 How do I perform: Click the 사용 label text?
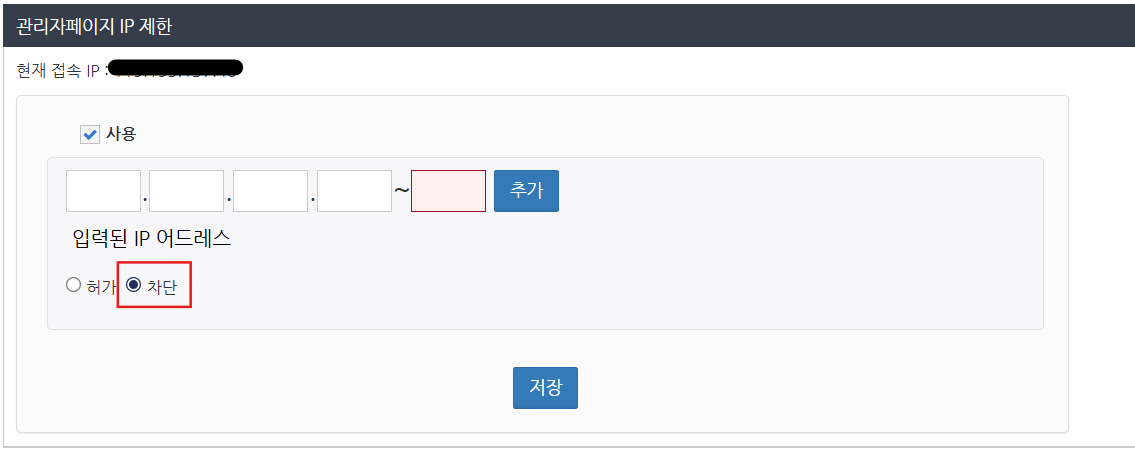pos(121,133)
